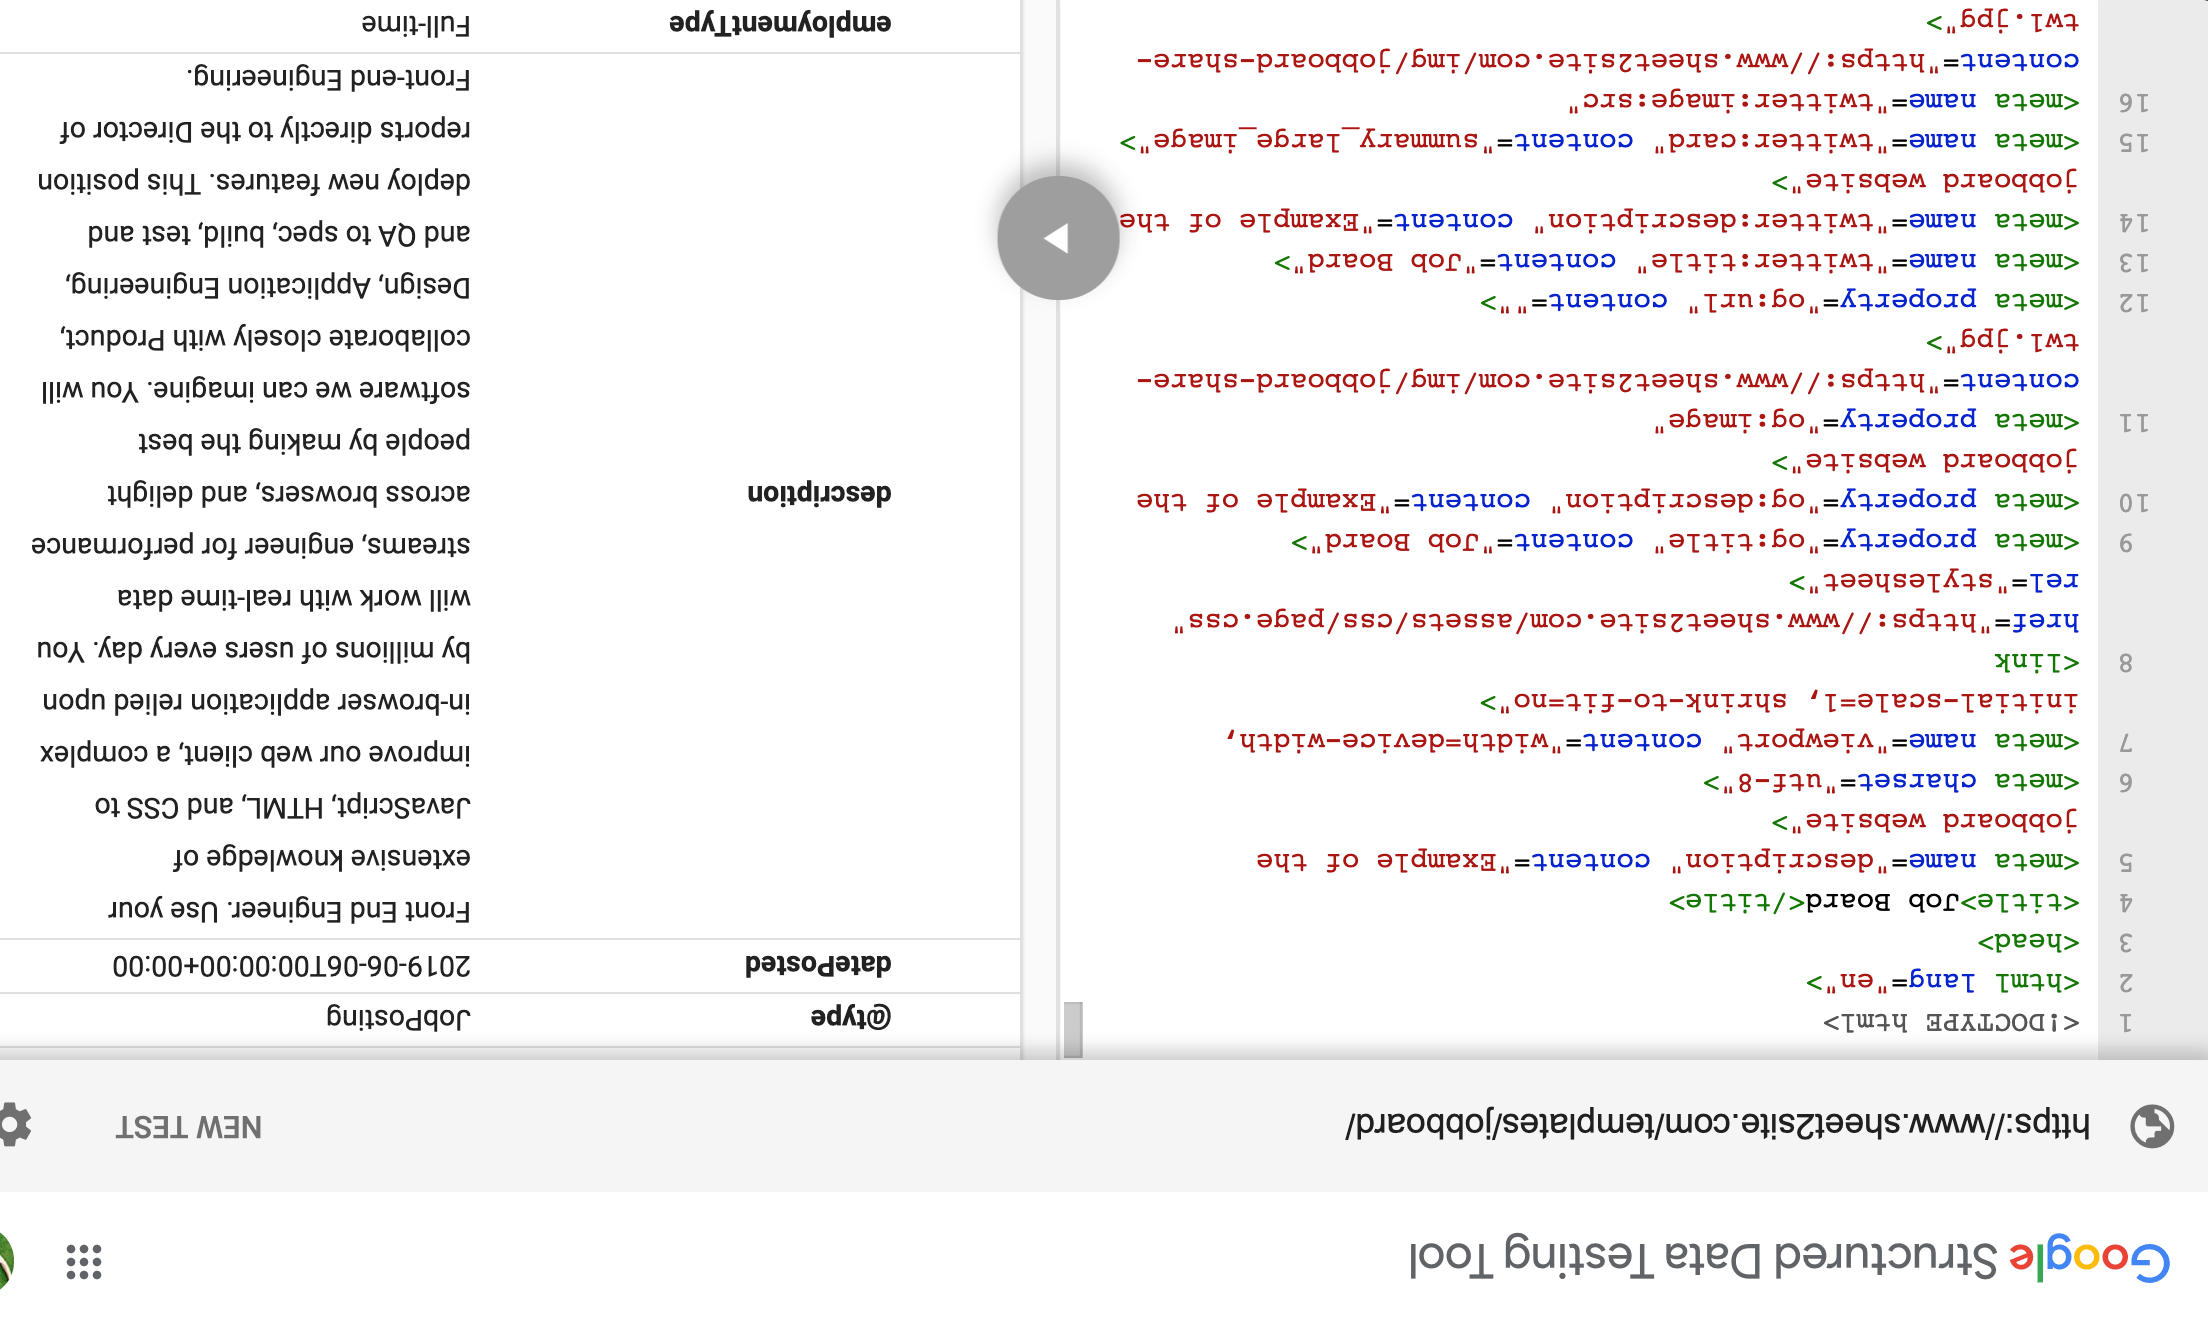Click the title Job Board code line
Viewport: 2208px width, 1326px height.
1873,902
